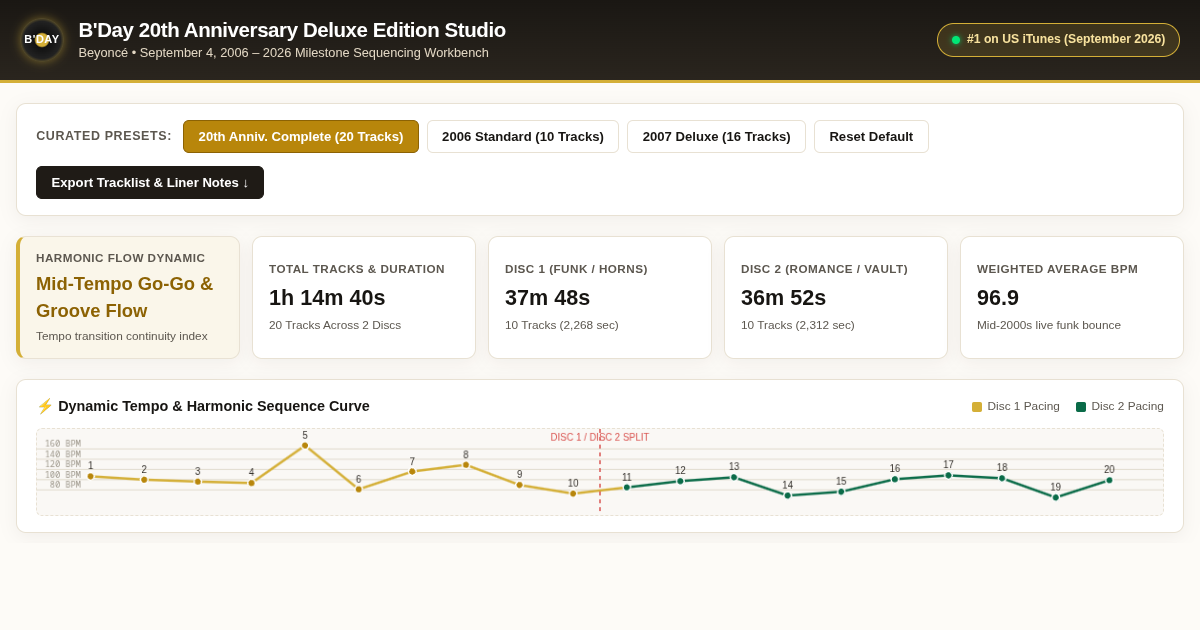Click the 36m 52s Disc 2 duration

point(784,298)
